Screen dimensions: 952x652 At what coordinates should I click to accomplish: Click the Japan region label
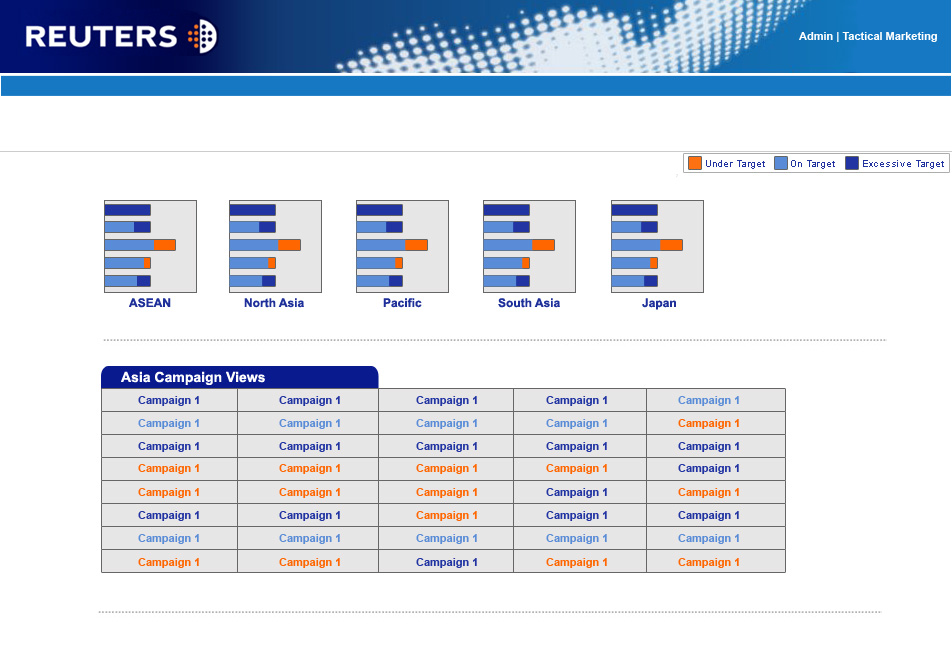pos(659,303)
